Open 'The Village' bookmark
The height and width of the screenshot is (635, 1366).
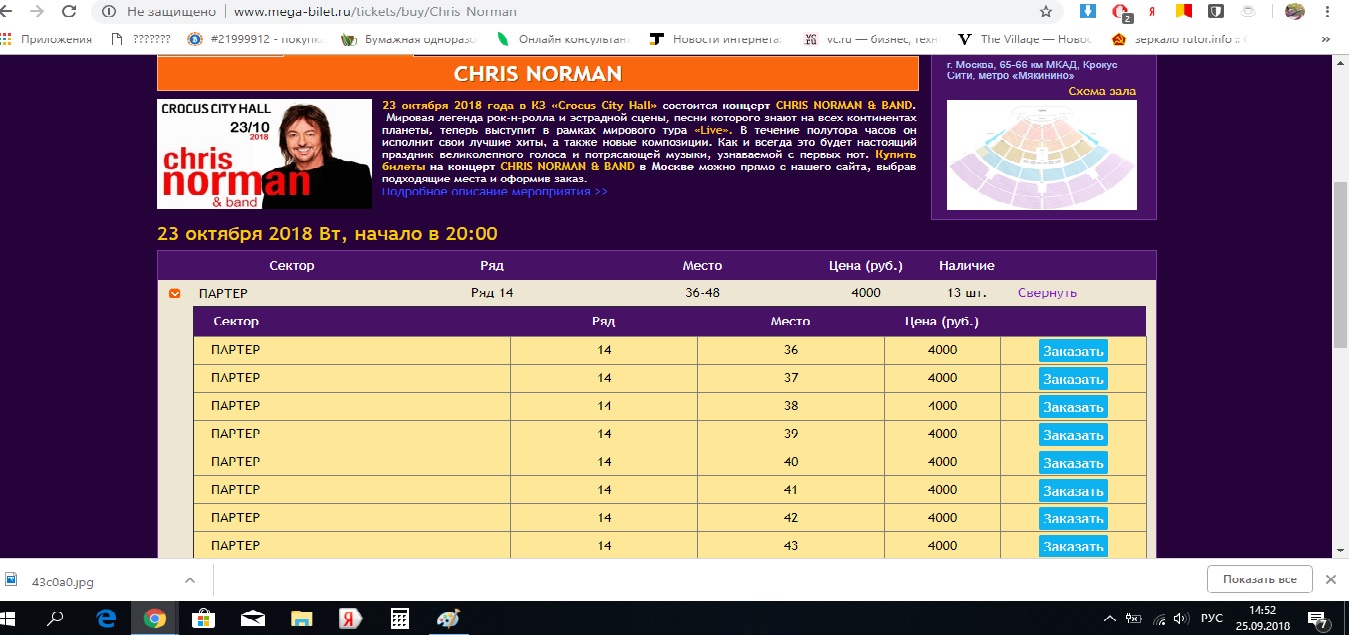[x=1019, y=39]
